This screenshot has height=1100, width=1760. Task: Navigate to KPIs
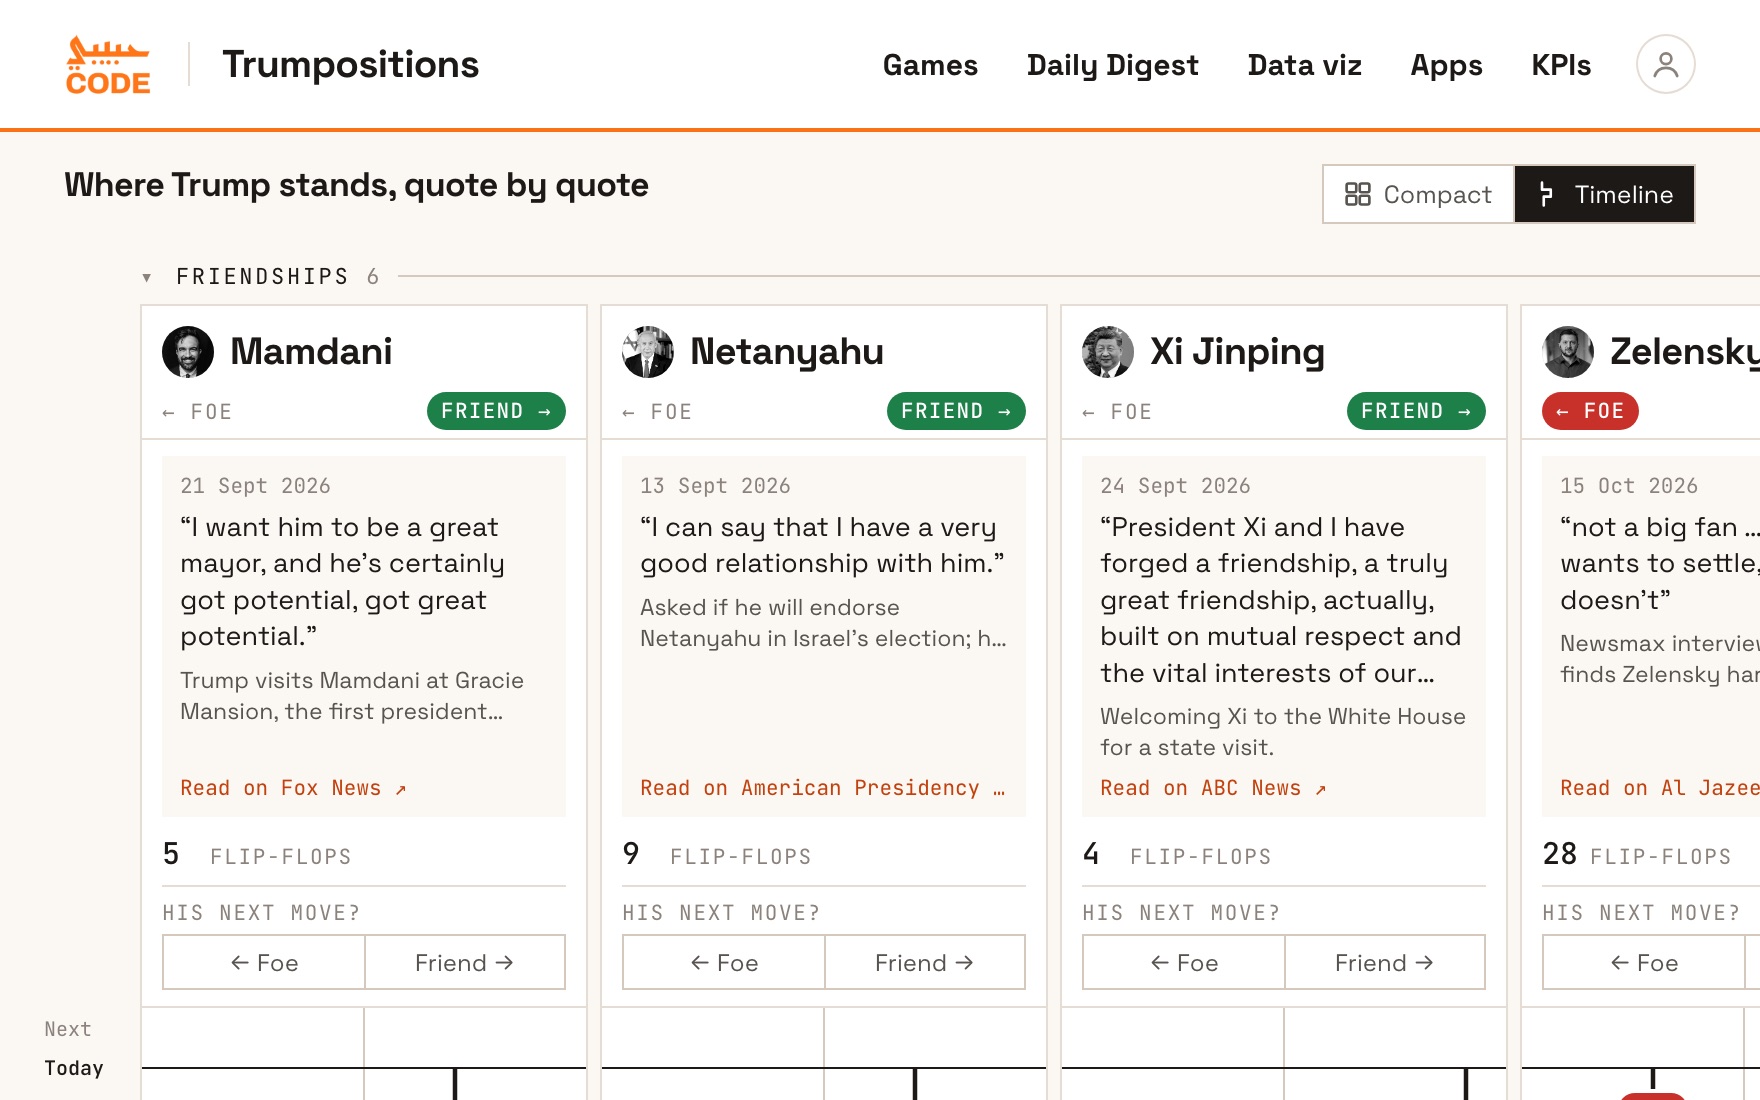[1561, 65]
